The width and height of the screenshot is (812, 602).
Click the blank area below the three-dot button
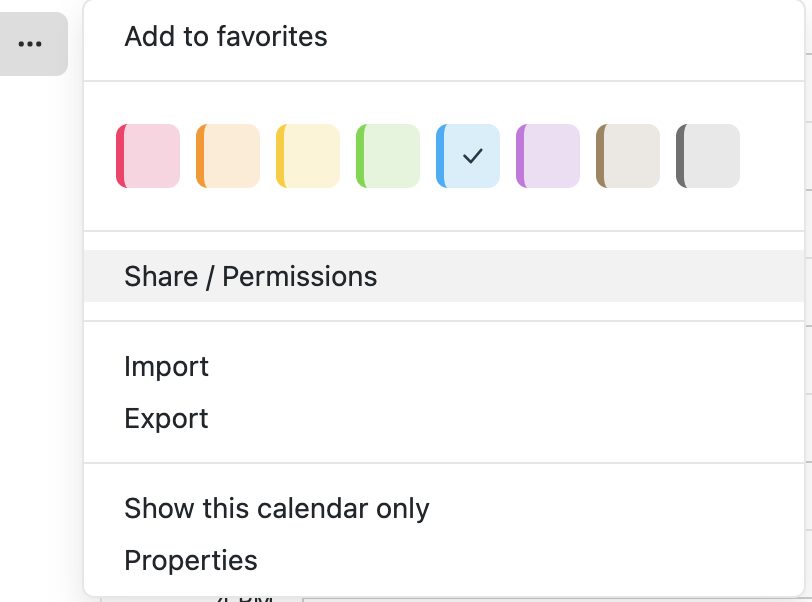40,300
